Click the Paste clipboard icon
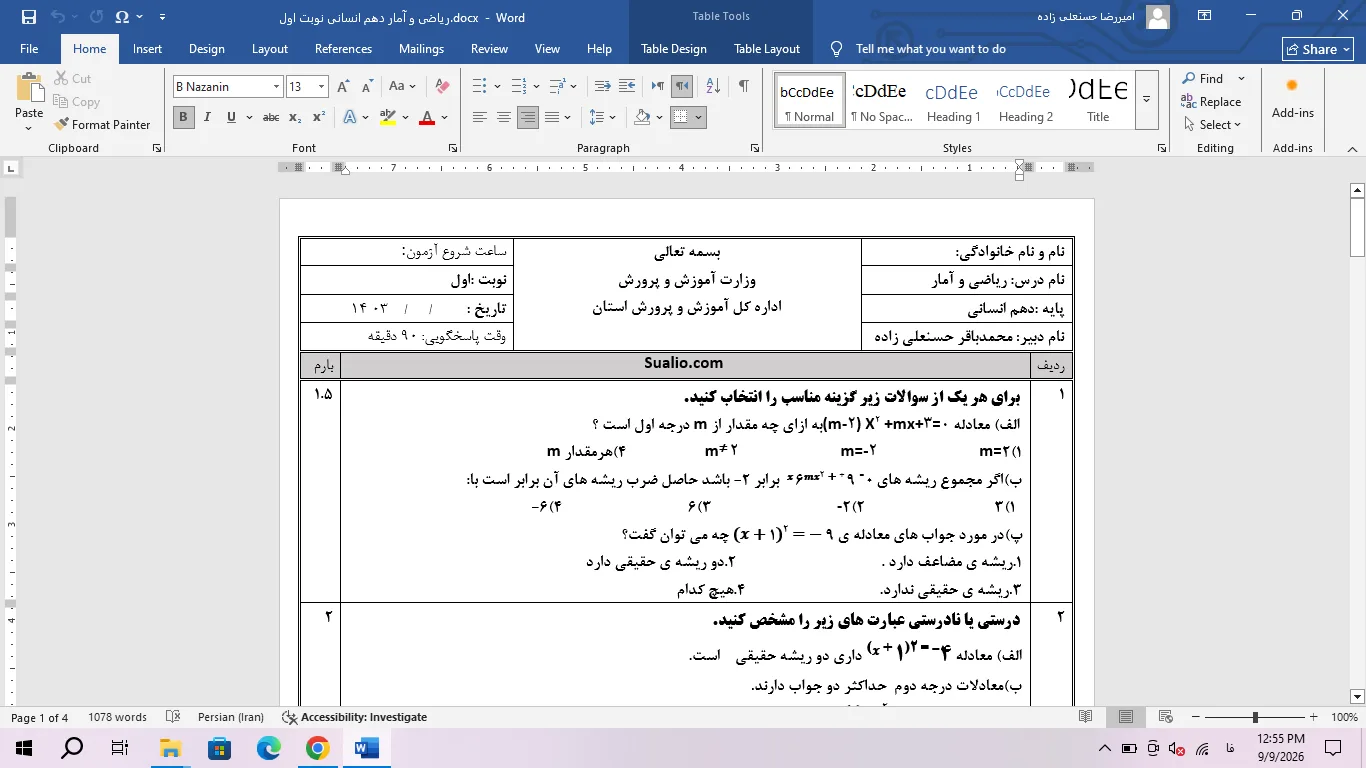The width and height of the screenshot is (1366, 768). click(x=29, y=88)
